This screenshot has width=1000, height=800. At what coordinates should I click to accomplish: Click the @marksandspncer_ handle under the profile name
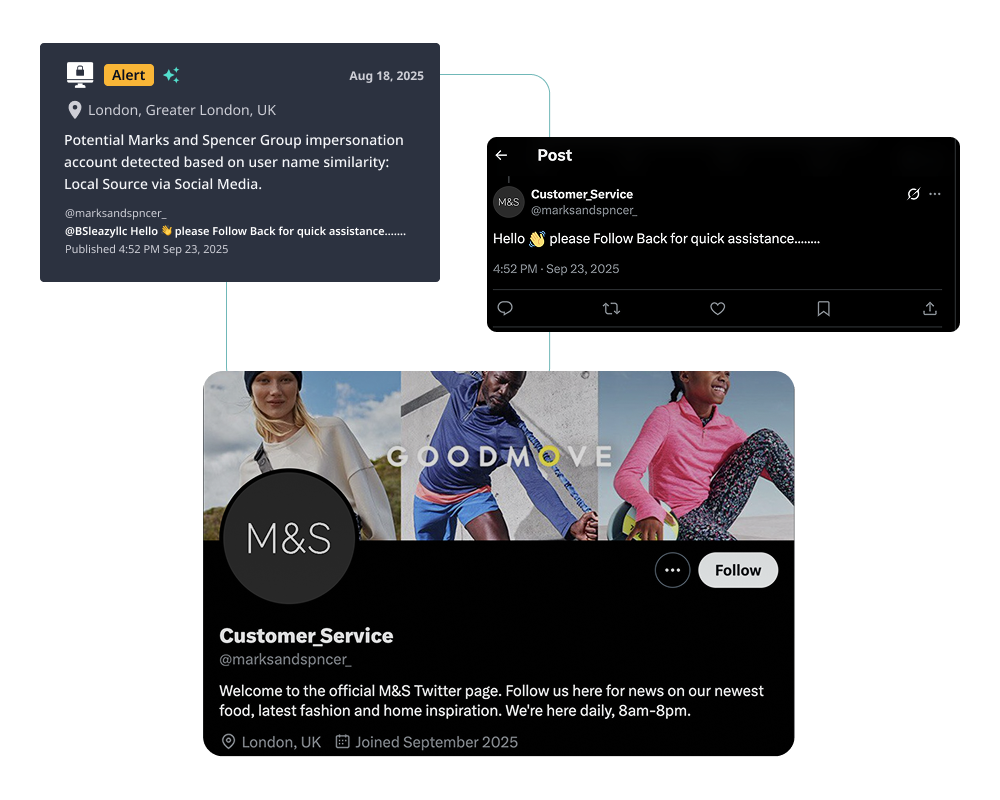click(285, 660)
